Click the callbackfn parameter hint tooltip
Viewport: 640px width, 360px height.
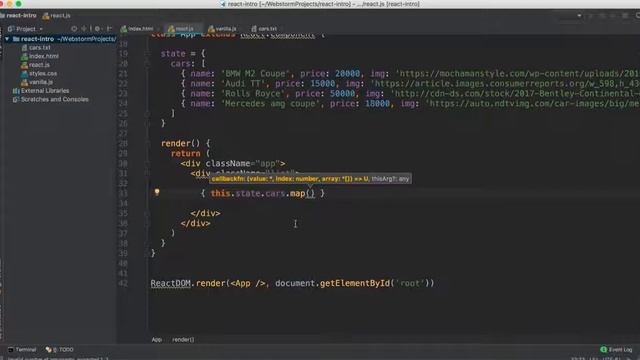coord(310,179)
